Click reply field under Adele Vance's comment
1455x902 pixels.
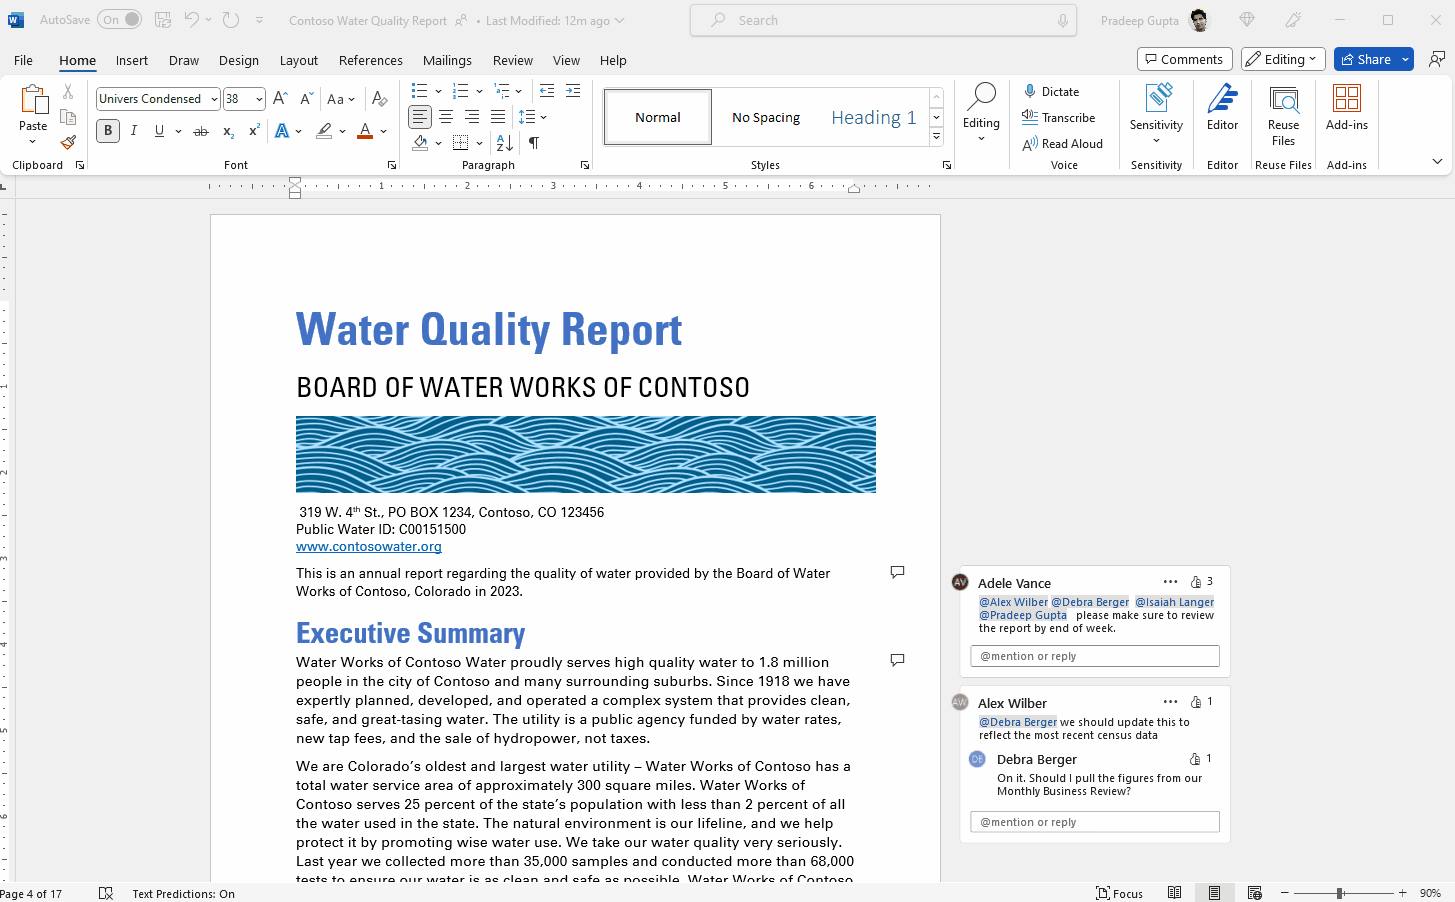(x=1094, y=656)
